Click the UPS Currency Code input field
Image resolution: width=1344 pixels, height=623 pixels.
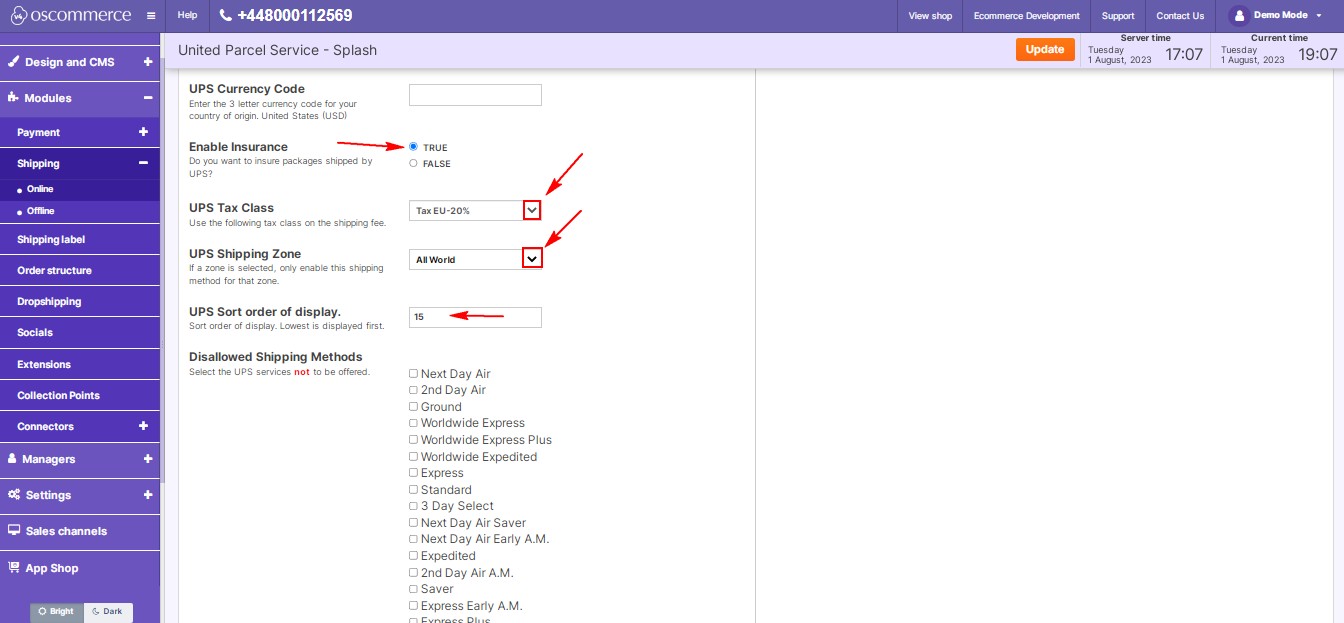(475, 95)
